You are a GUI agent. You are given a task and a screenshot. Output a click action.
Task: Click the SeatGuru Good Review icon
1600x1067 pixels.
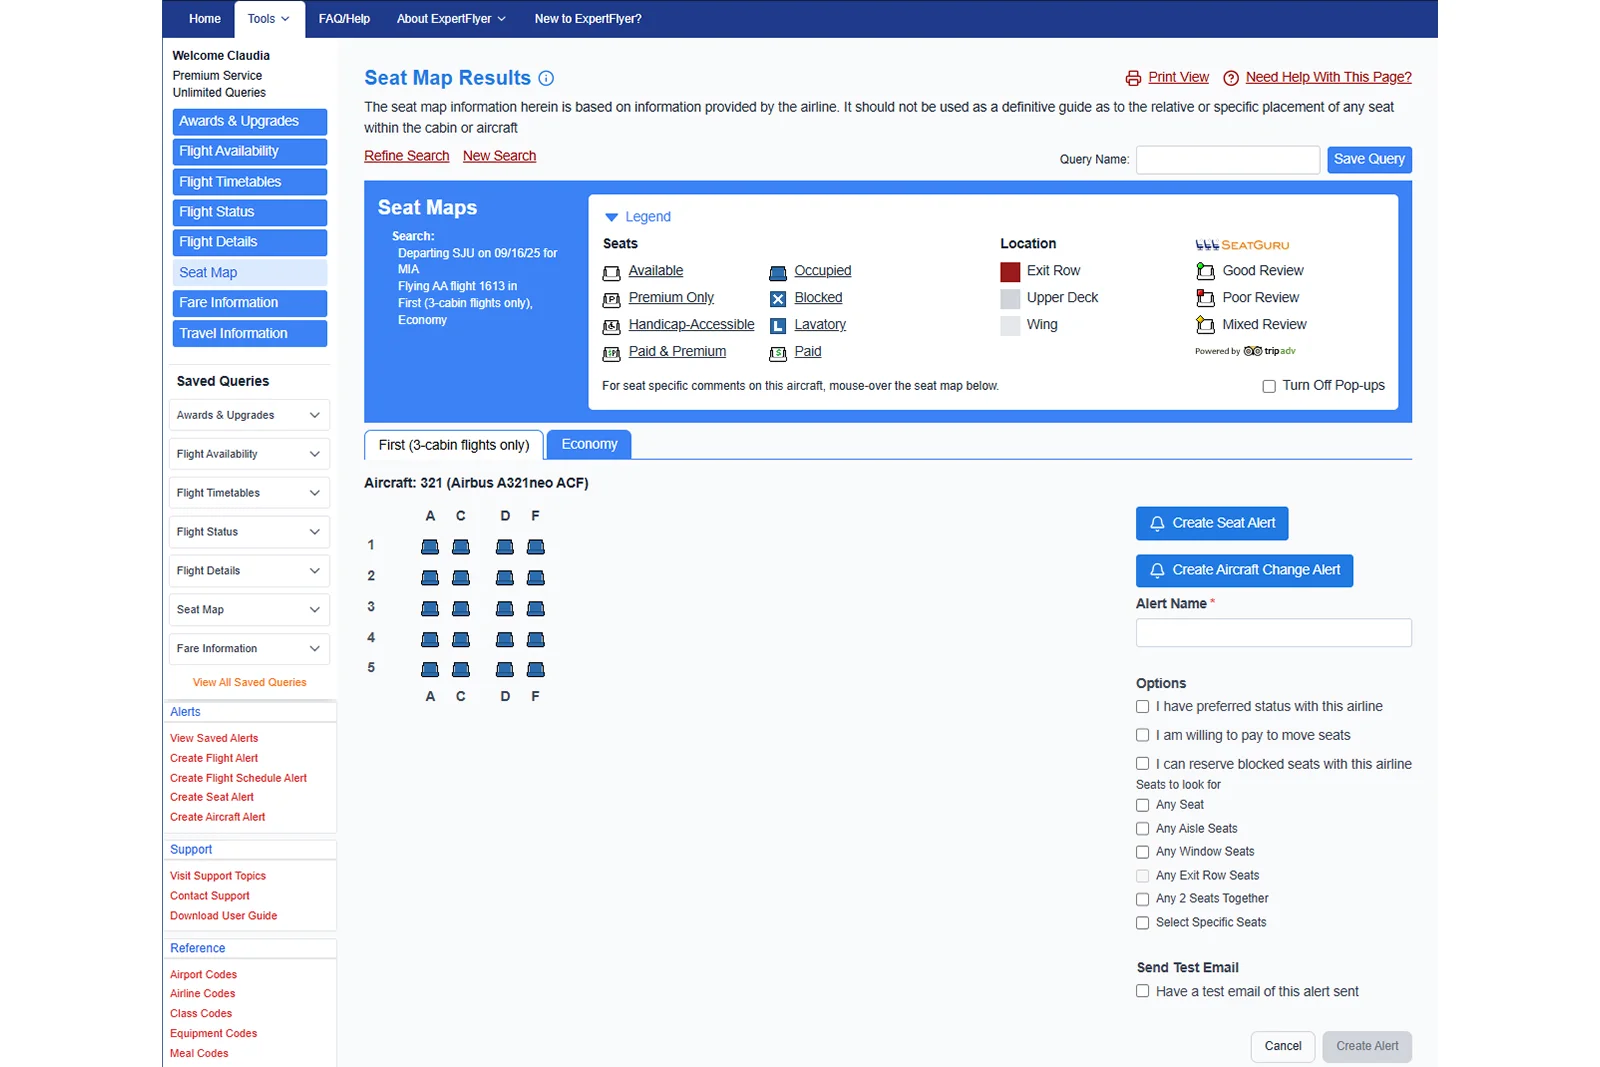(1205, 271)
